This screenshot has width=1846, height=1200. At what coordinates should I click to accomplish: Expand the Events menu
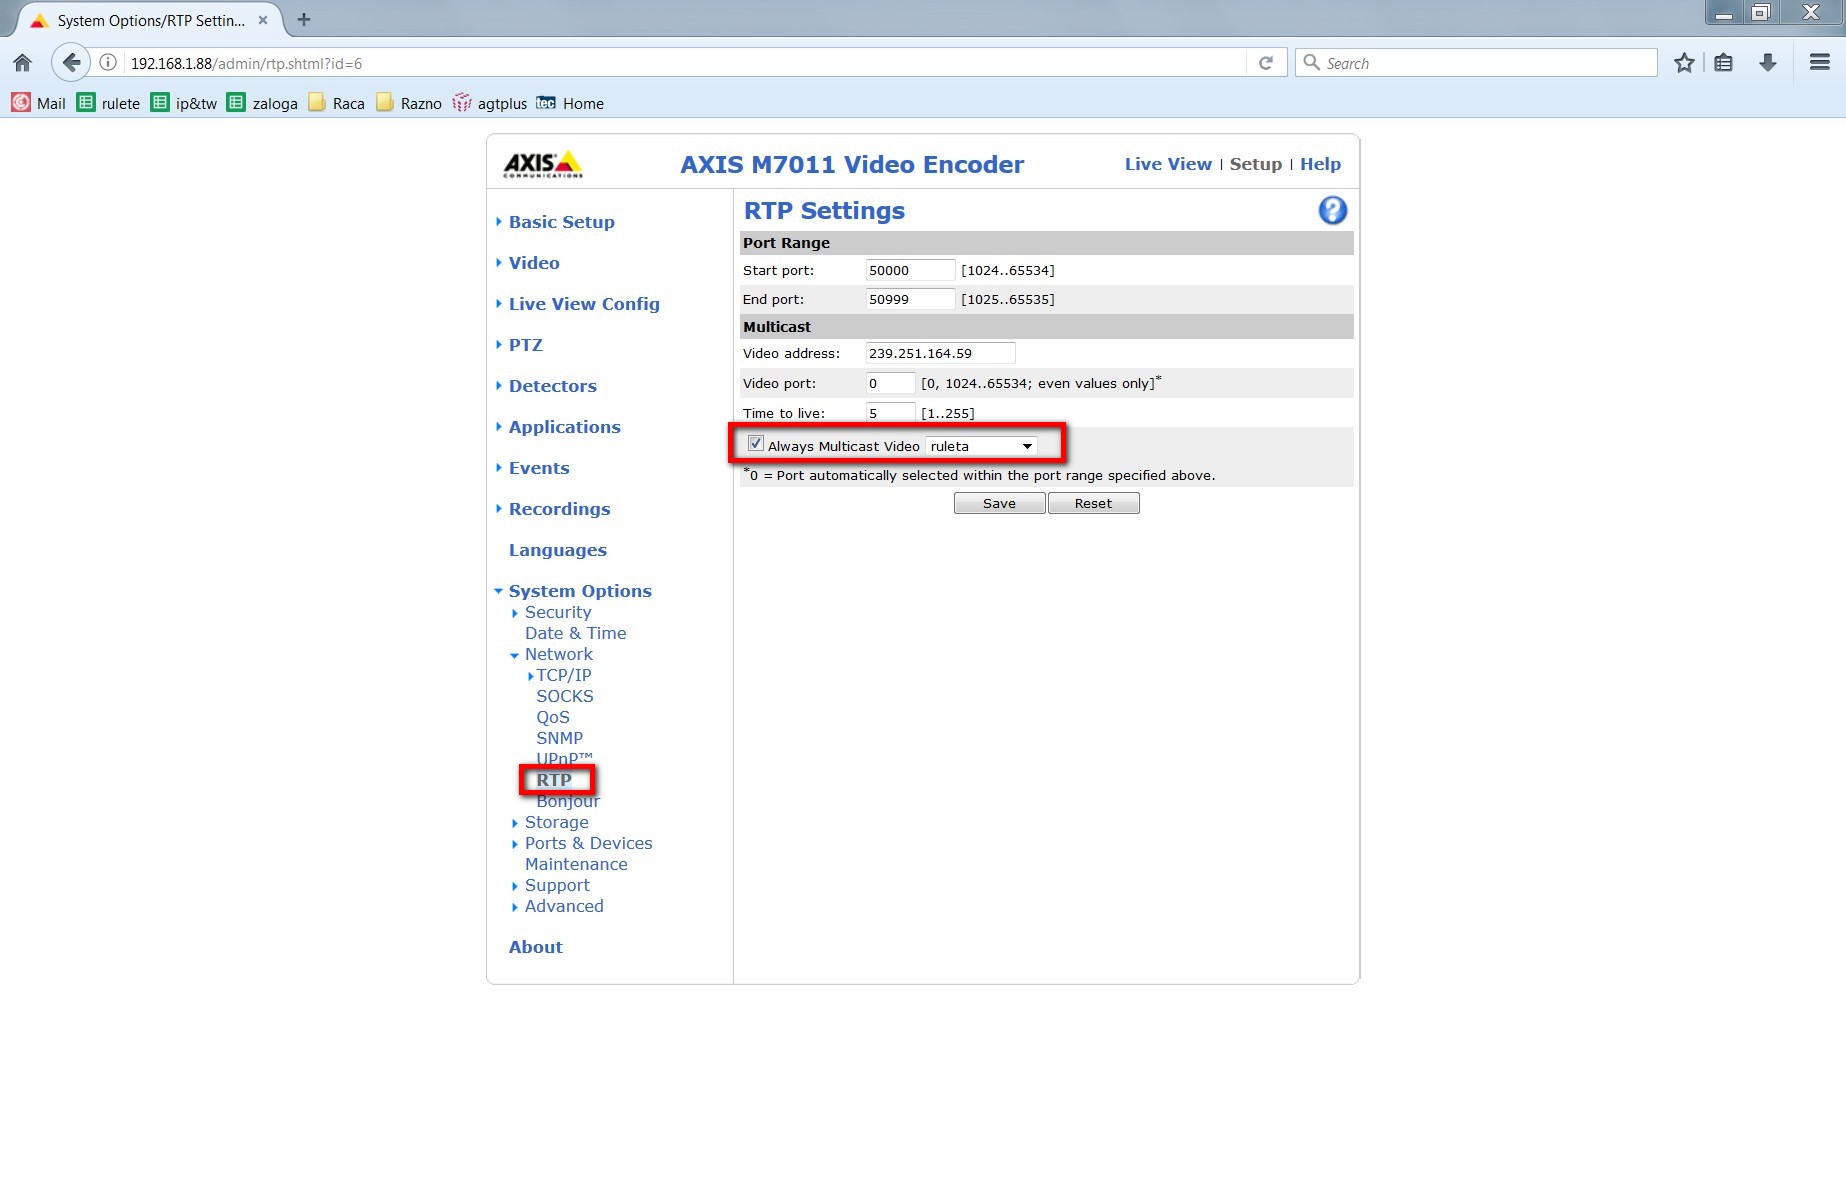(x=539, y=468)
